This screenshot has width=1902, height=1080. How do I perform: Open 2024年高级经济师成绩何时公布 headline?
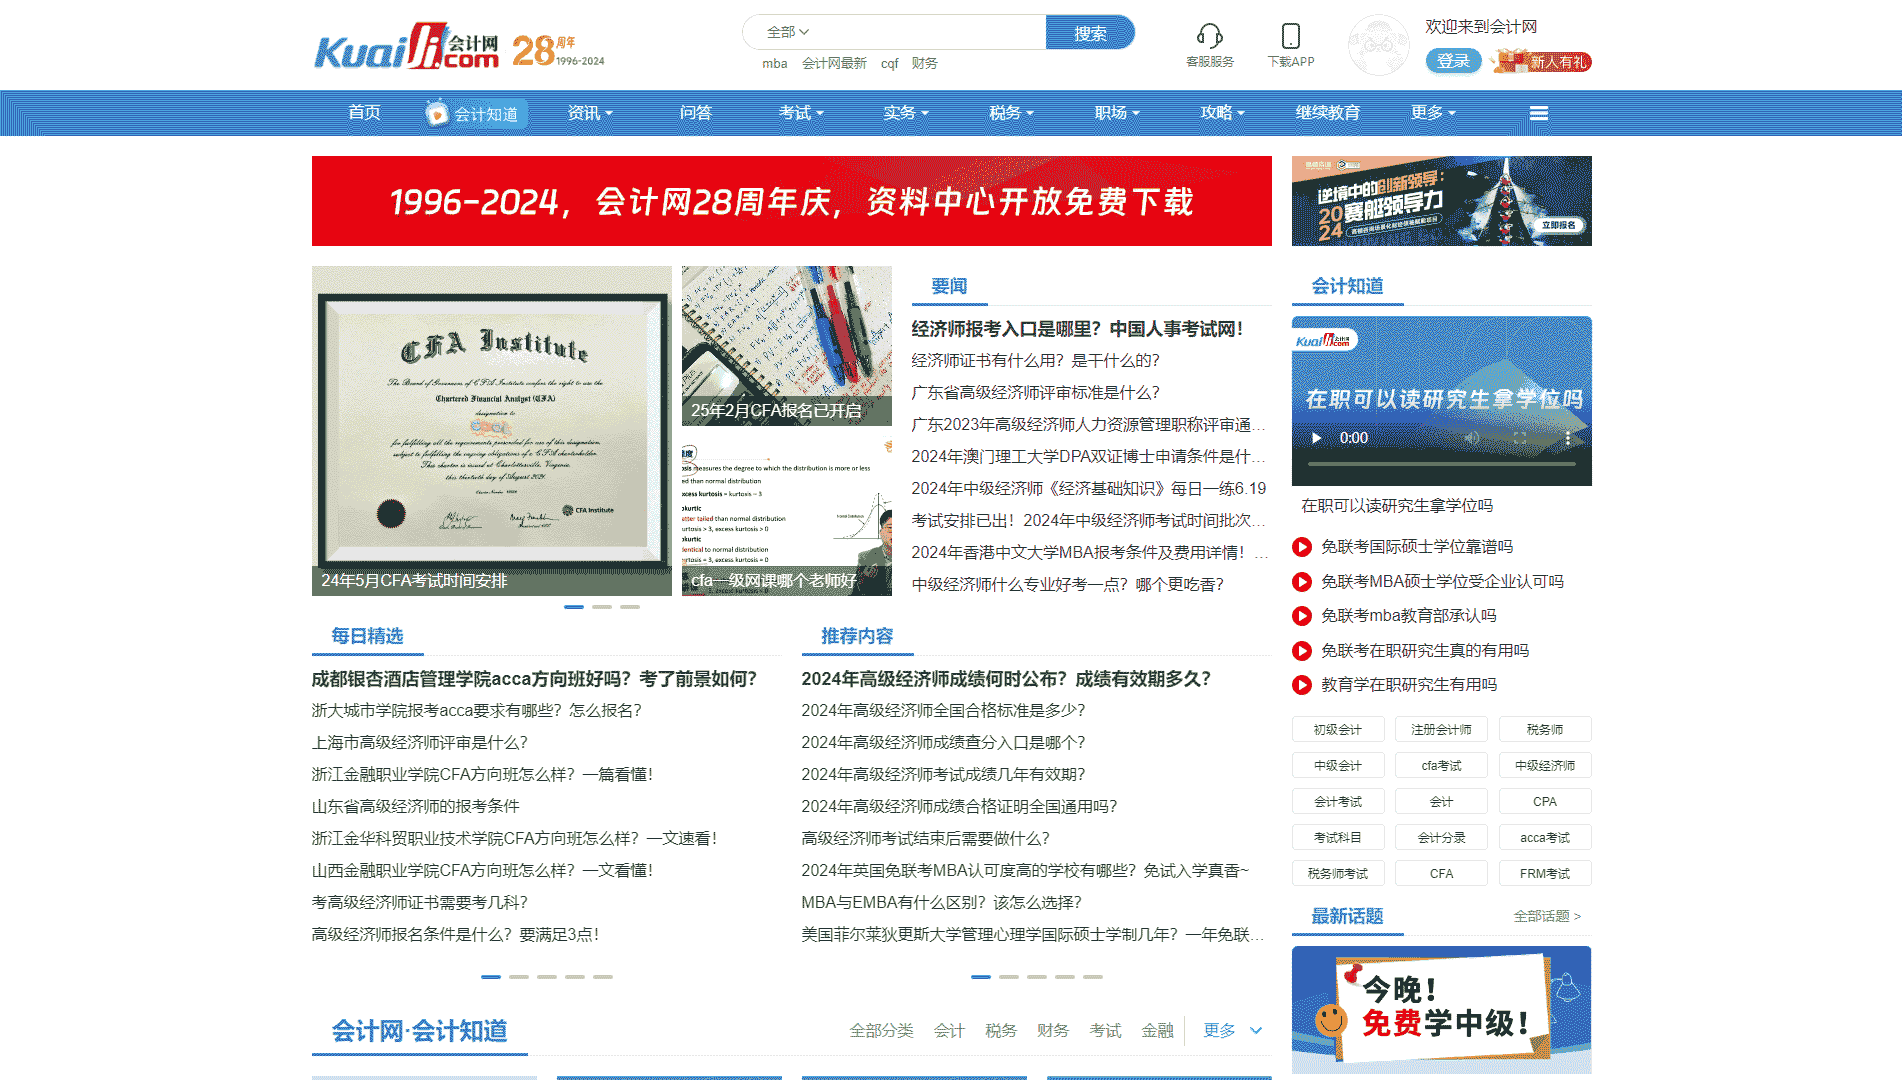(1006, 679)
